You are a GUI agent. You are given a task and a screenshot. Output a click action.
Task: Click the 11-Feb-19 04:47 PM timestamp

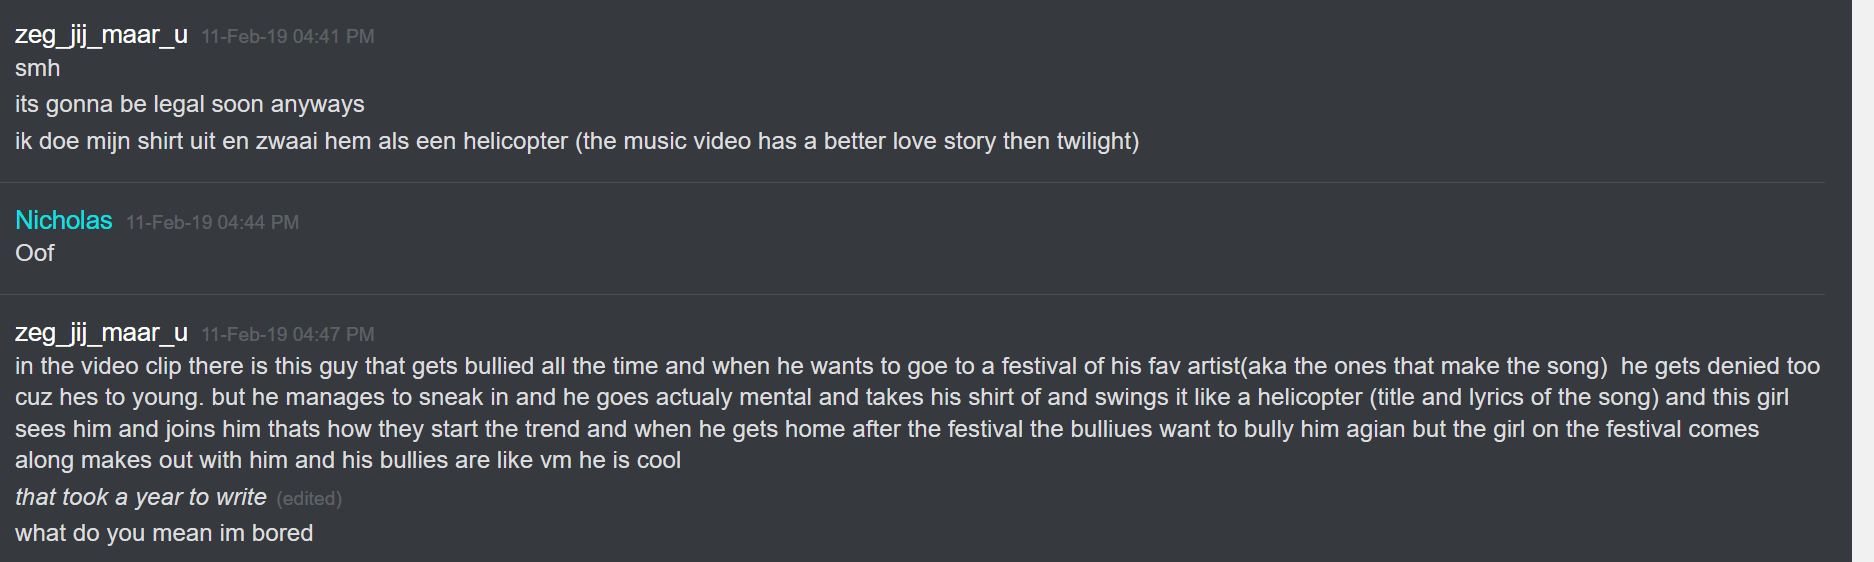(288, 334)
